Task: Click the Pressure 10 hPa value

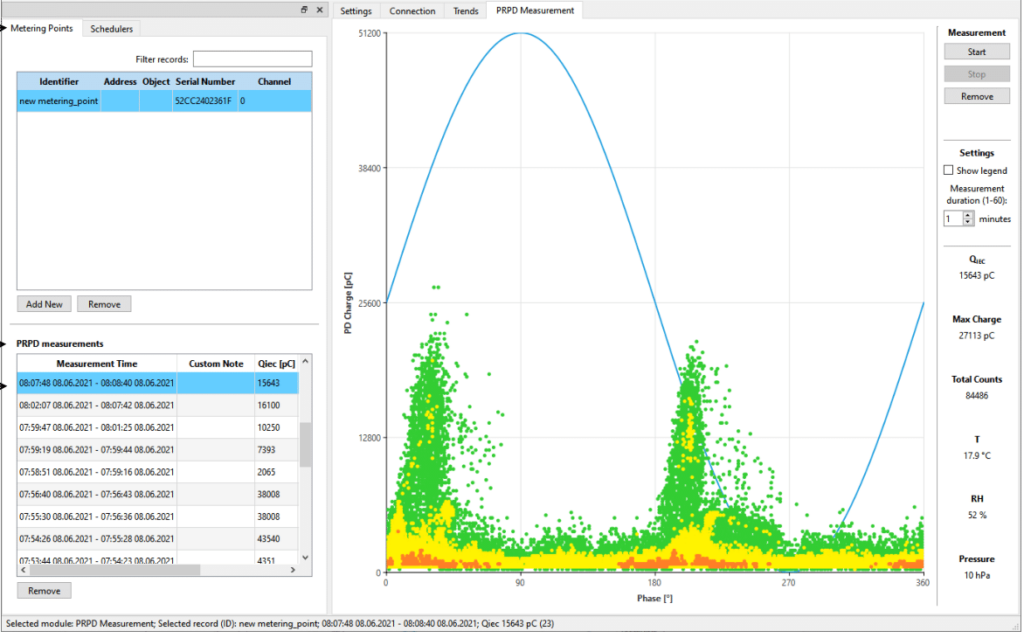Action: coord(976,575)
